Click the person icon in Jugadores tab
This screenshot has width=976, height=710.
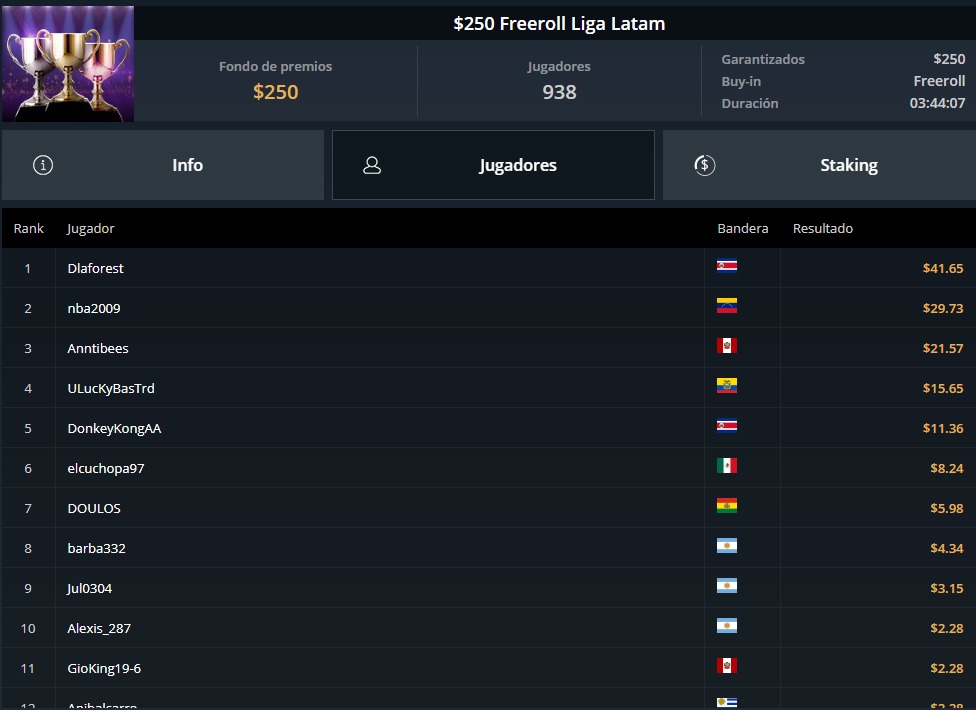coord(372,166)
